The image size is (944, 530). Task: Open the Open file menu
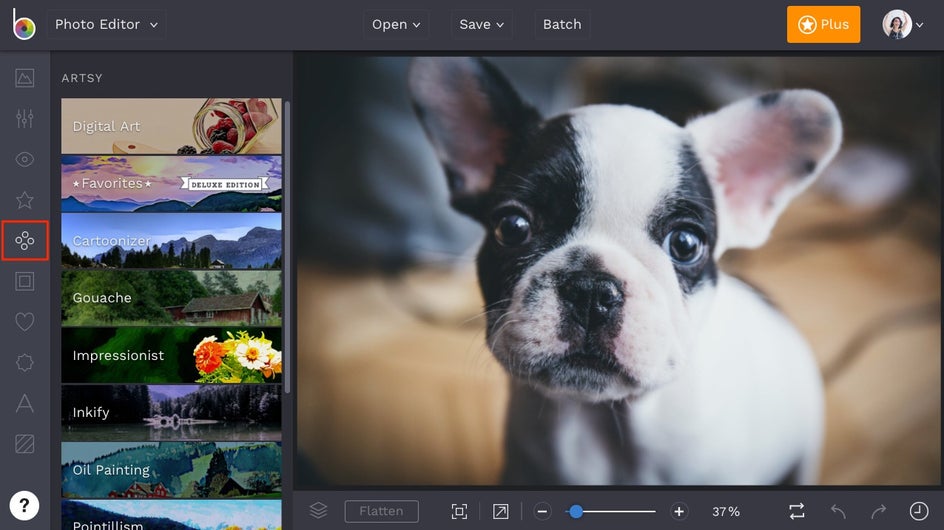[396, 25]
